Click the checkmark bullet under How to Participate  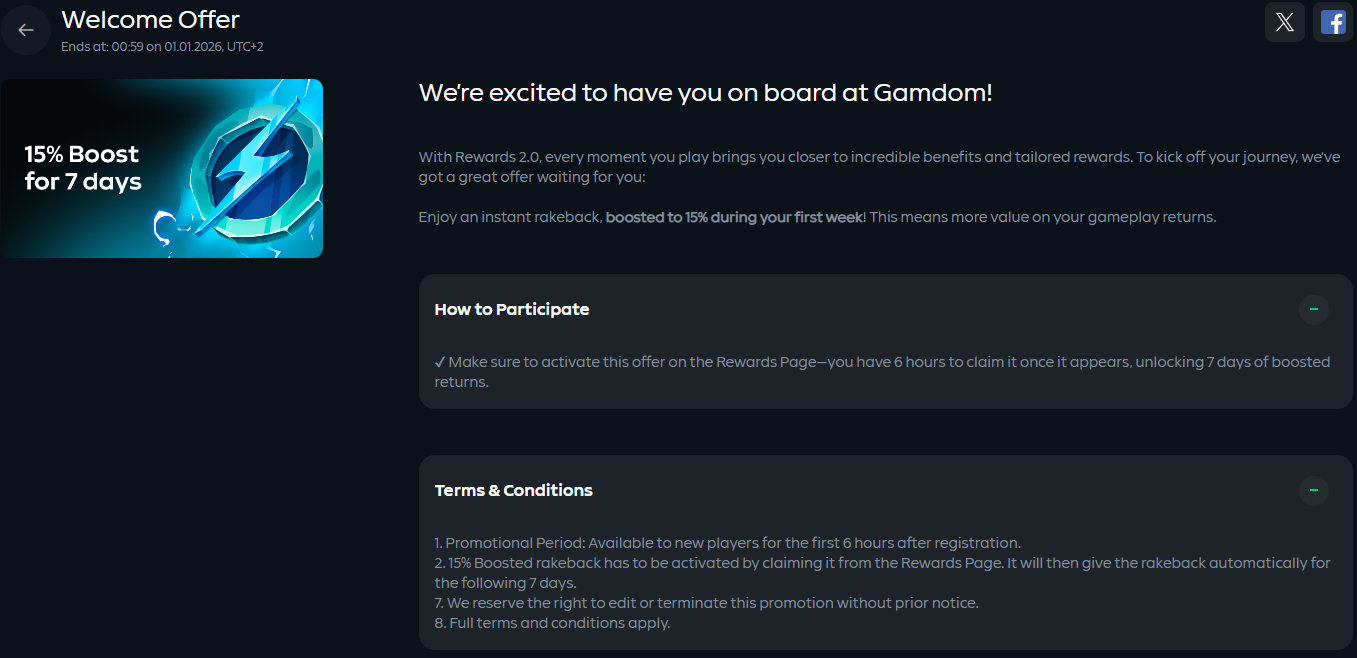coord(440,362)
